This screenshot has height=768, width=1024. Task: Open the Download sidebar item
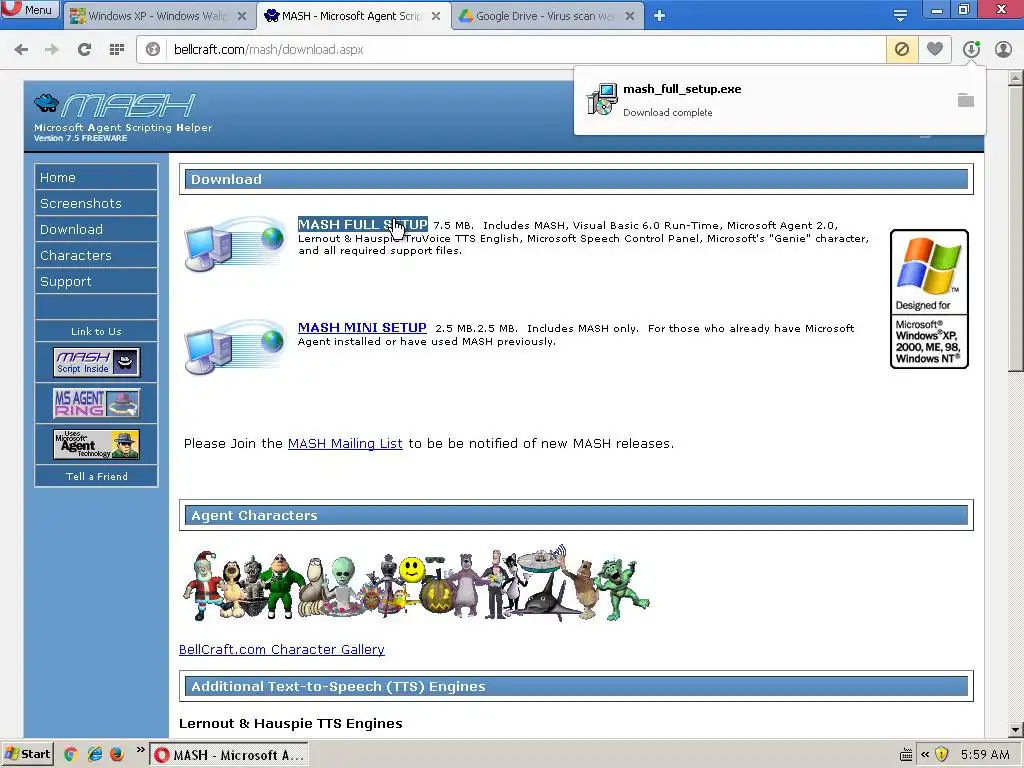pos(96,229)
